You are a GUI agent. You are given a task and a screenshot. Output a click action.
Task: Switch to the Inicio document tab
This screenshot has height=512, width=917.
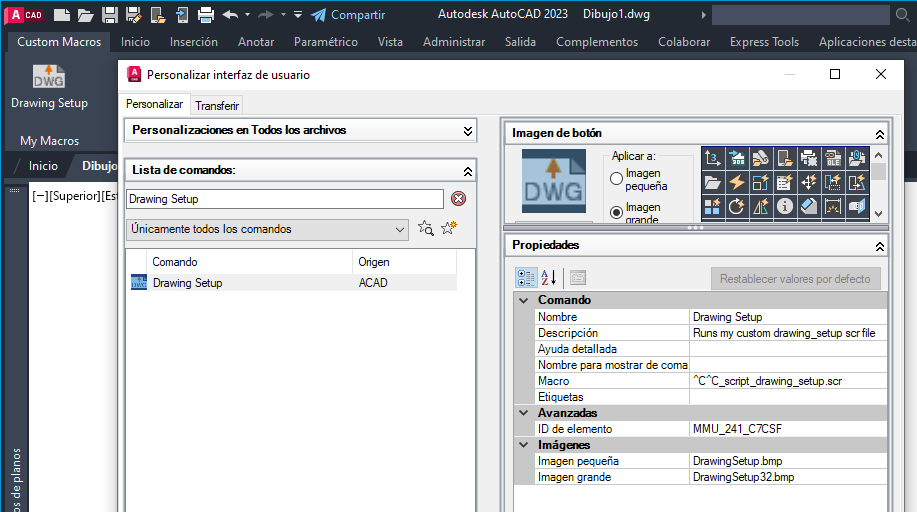[43, 166]
